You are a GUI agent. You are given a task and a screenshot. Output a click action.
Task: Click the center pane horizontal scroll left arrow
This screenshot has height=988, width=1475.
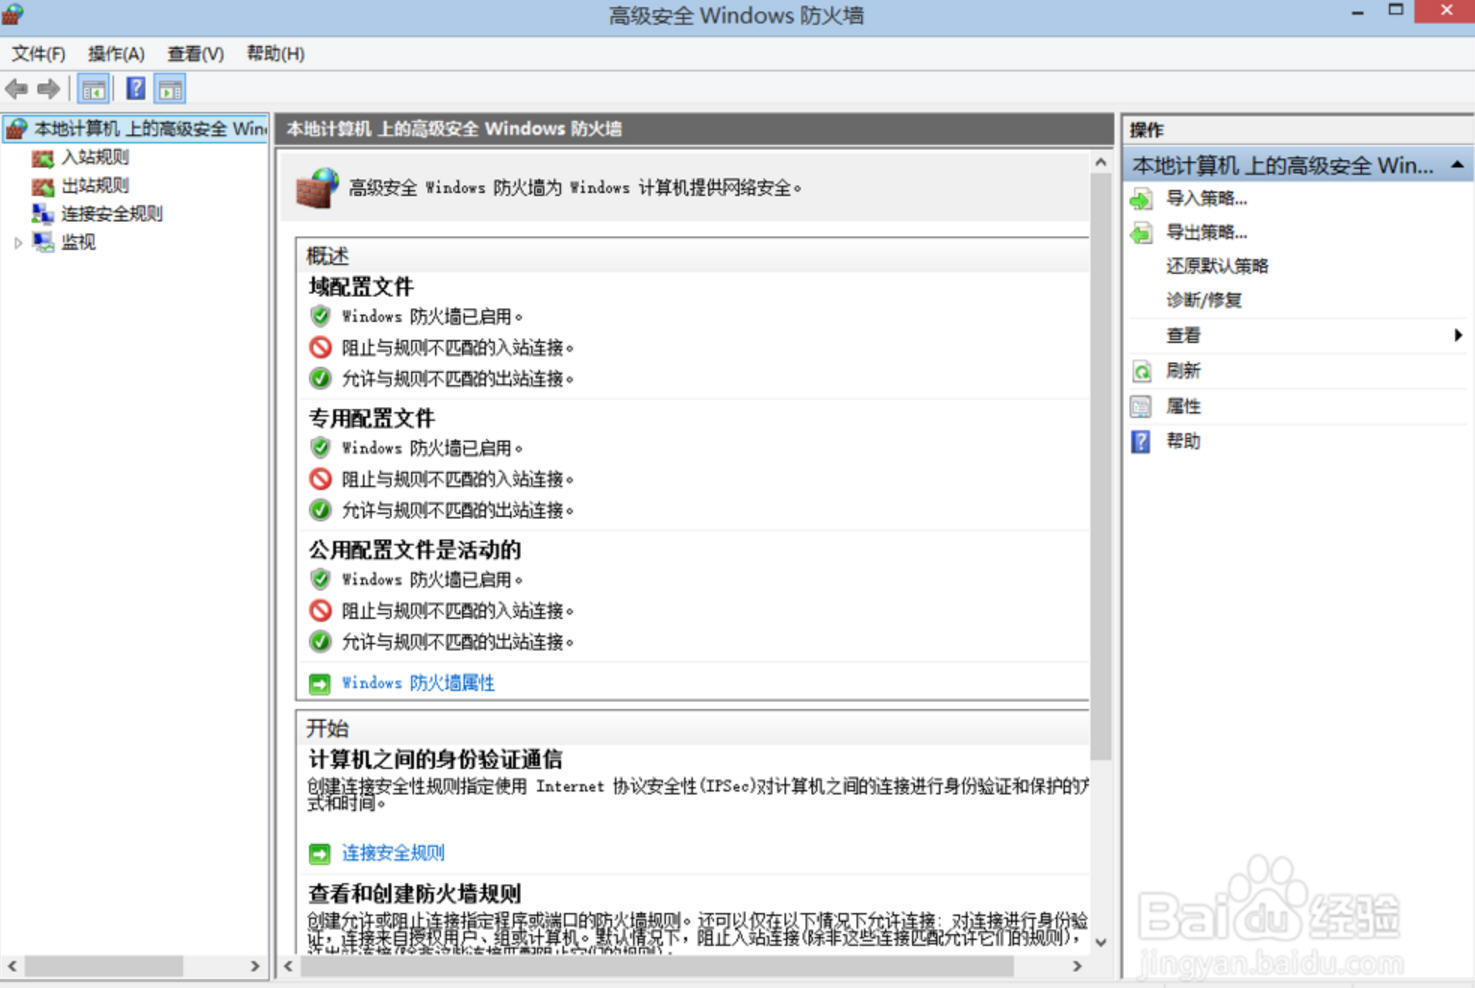pos(288,966)
